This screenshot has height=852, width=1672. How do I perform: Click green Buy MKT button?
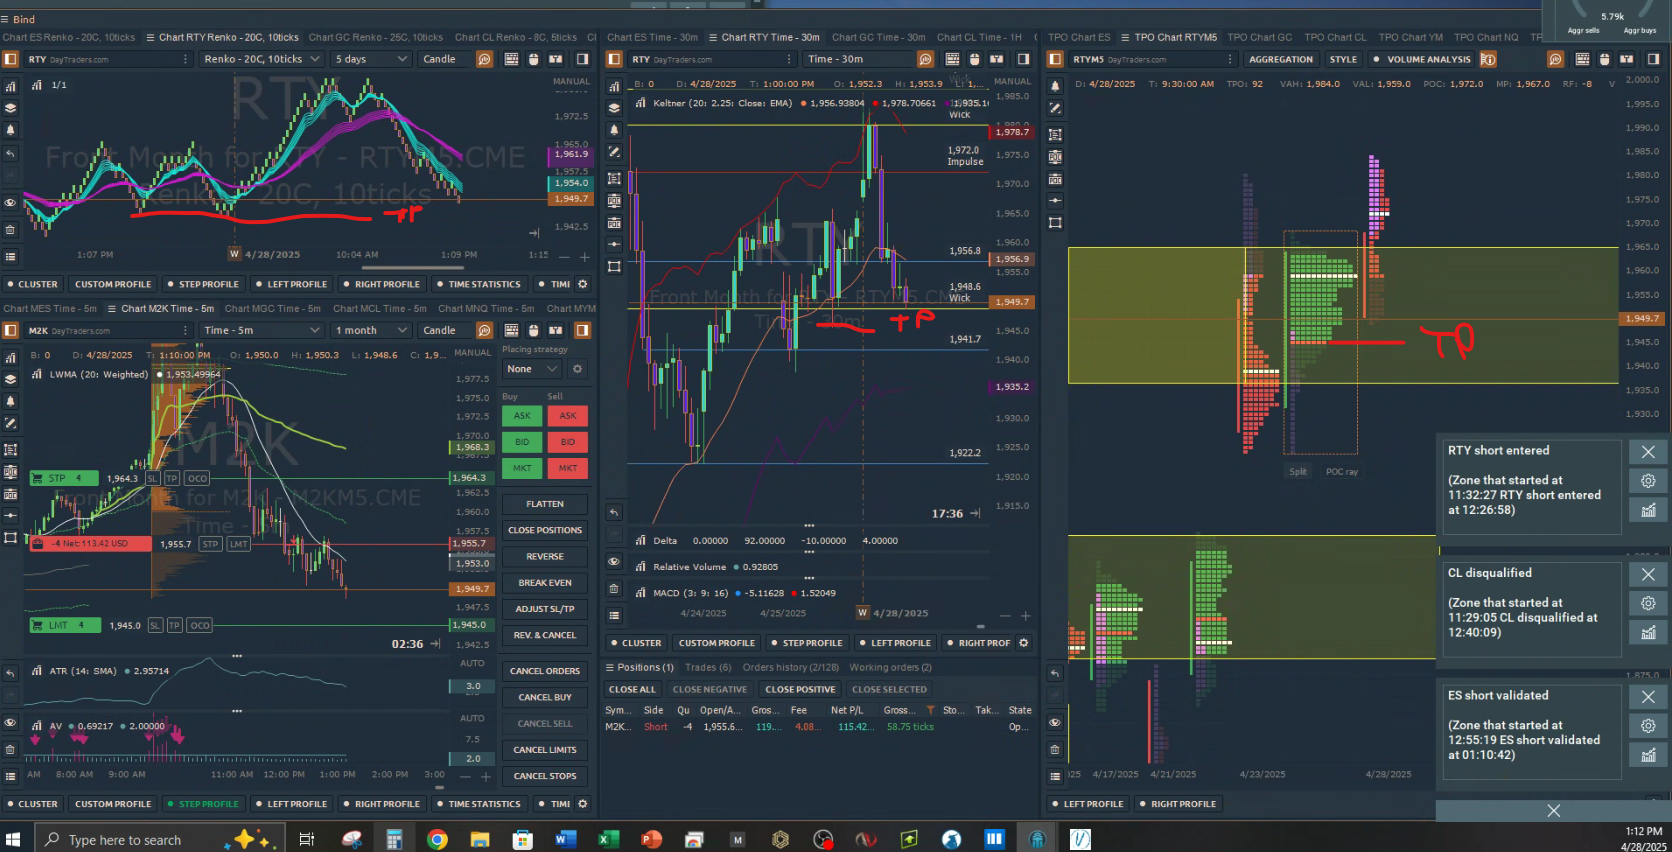[522, 468]
